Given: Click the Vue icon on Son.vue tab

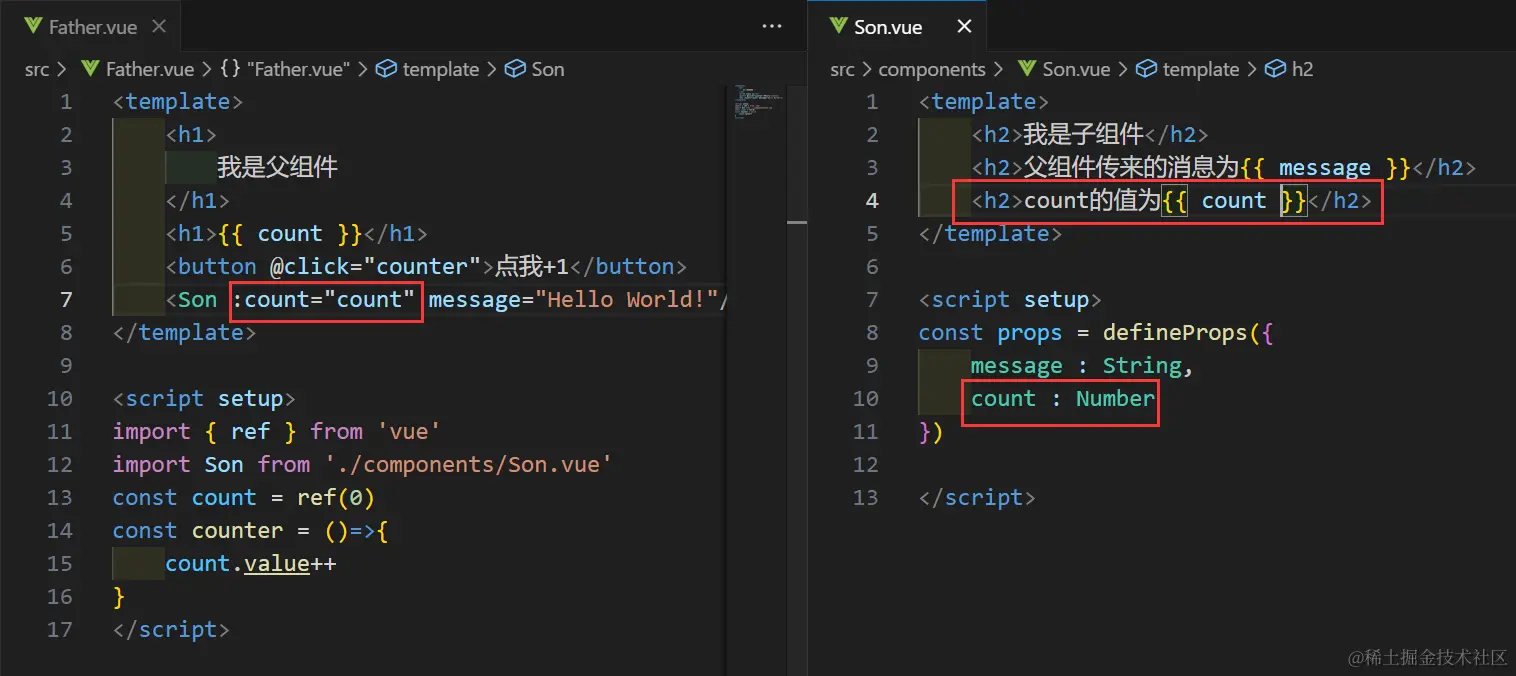Looking at the screenshot, I should point(838,27).
